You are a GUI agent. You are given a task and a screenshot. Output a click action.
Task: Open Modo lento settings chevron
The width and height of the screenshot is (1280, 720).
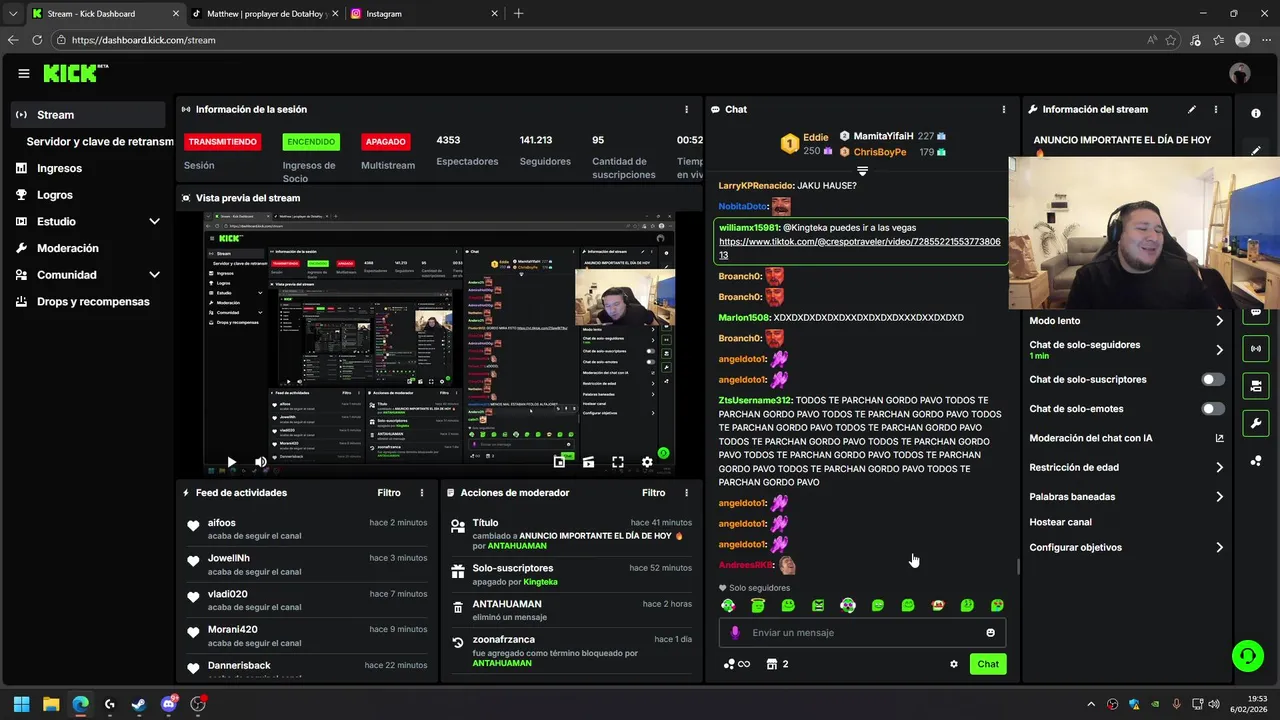(1219, 321)
